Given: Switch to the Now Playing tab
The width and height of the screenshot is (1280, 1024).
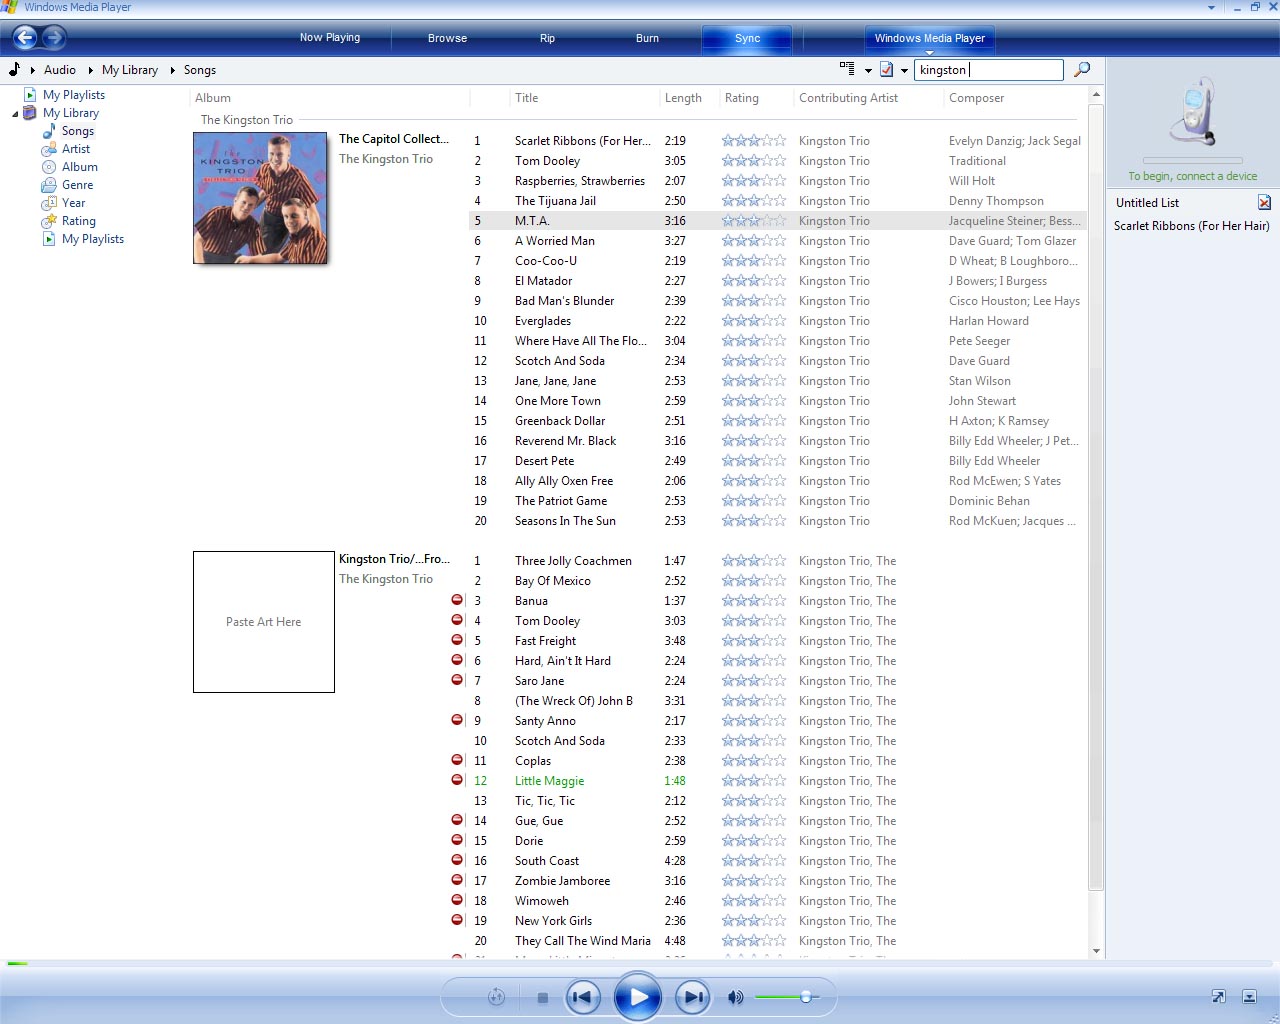Looking at the screenshot, I should click(x=330, y=38).
